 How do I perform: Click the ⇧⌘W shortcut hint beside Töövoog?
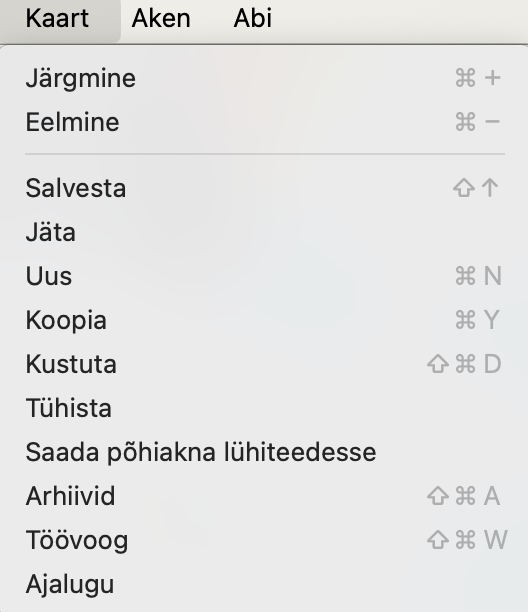(x=467, y=540)
